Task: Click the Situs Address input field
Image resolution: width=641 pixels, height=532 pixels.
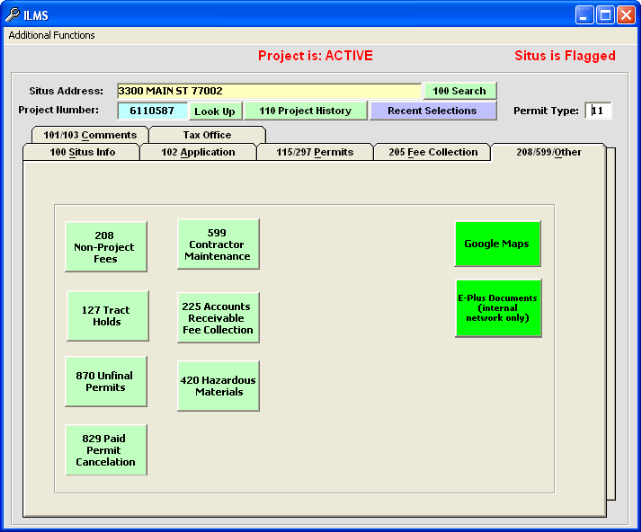Action: pyautogui.click(x=268, y=91)
